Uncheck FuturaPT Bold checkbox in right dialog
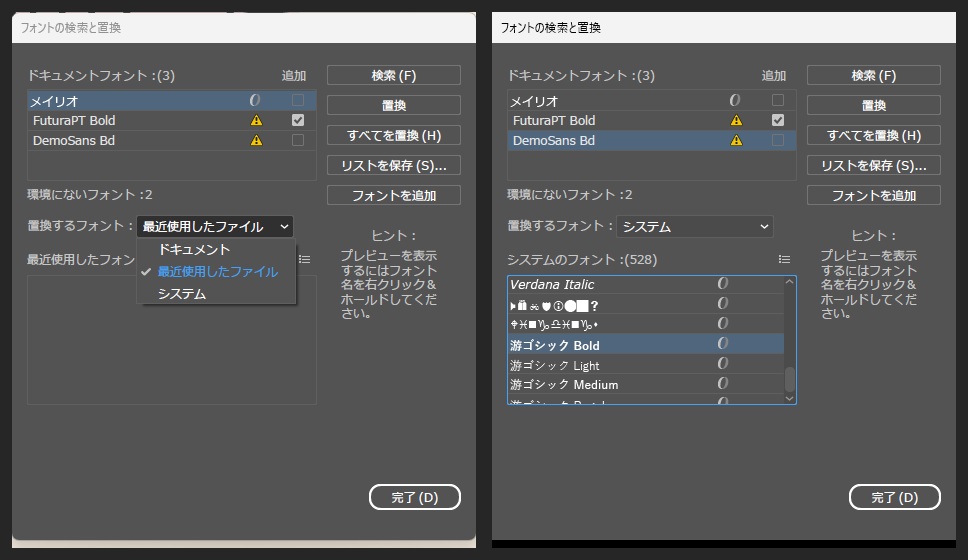 [778, 120]
